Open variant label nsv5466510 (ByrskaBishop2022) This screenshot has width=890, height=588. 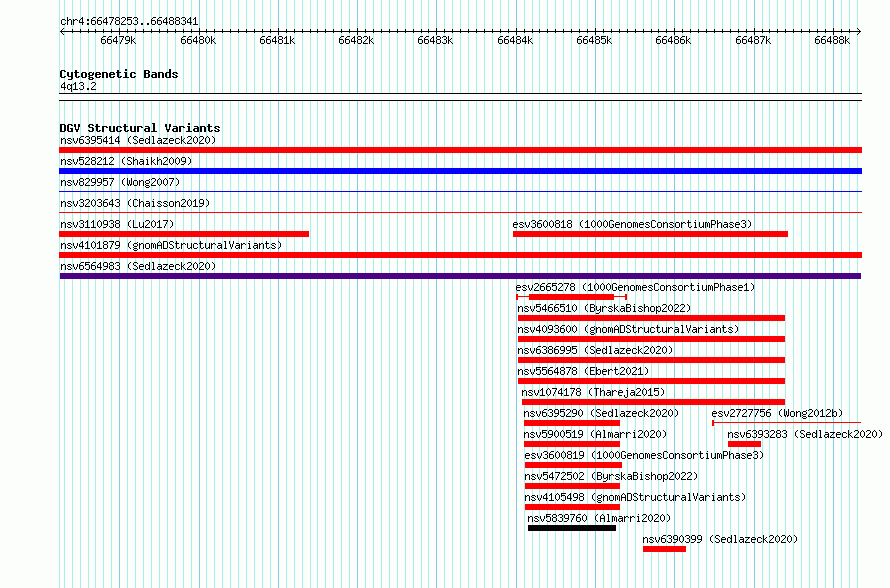pyautogui.click(x=604, y=308)
